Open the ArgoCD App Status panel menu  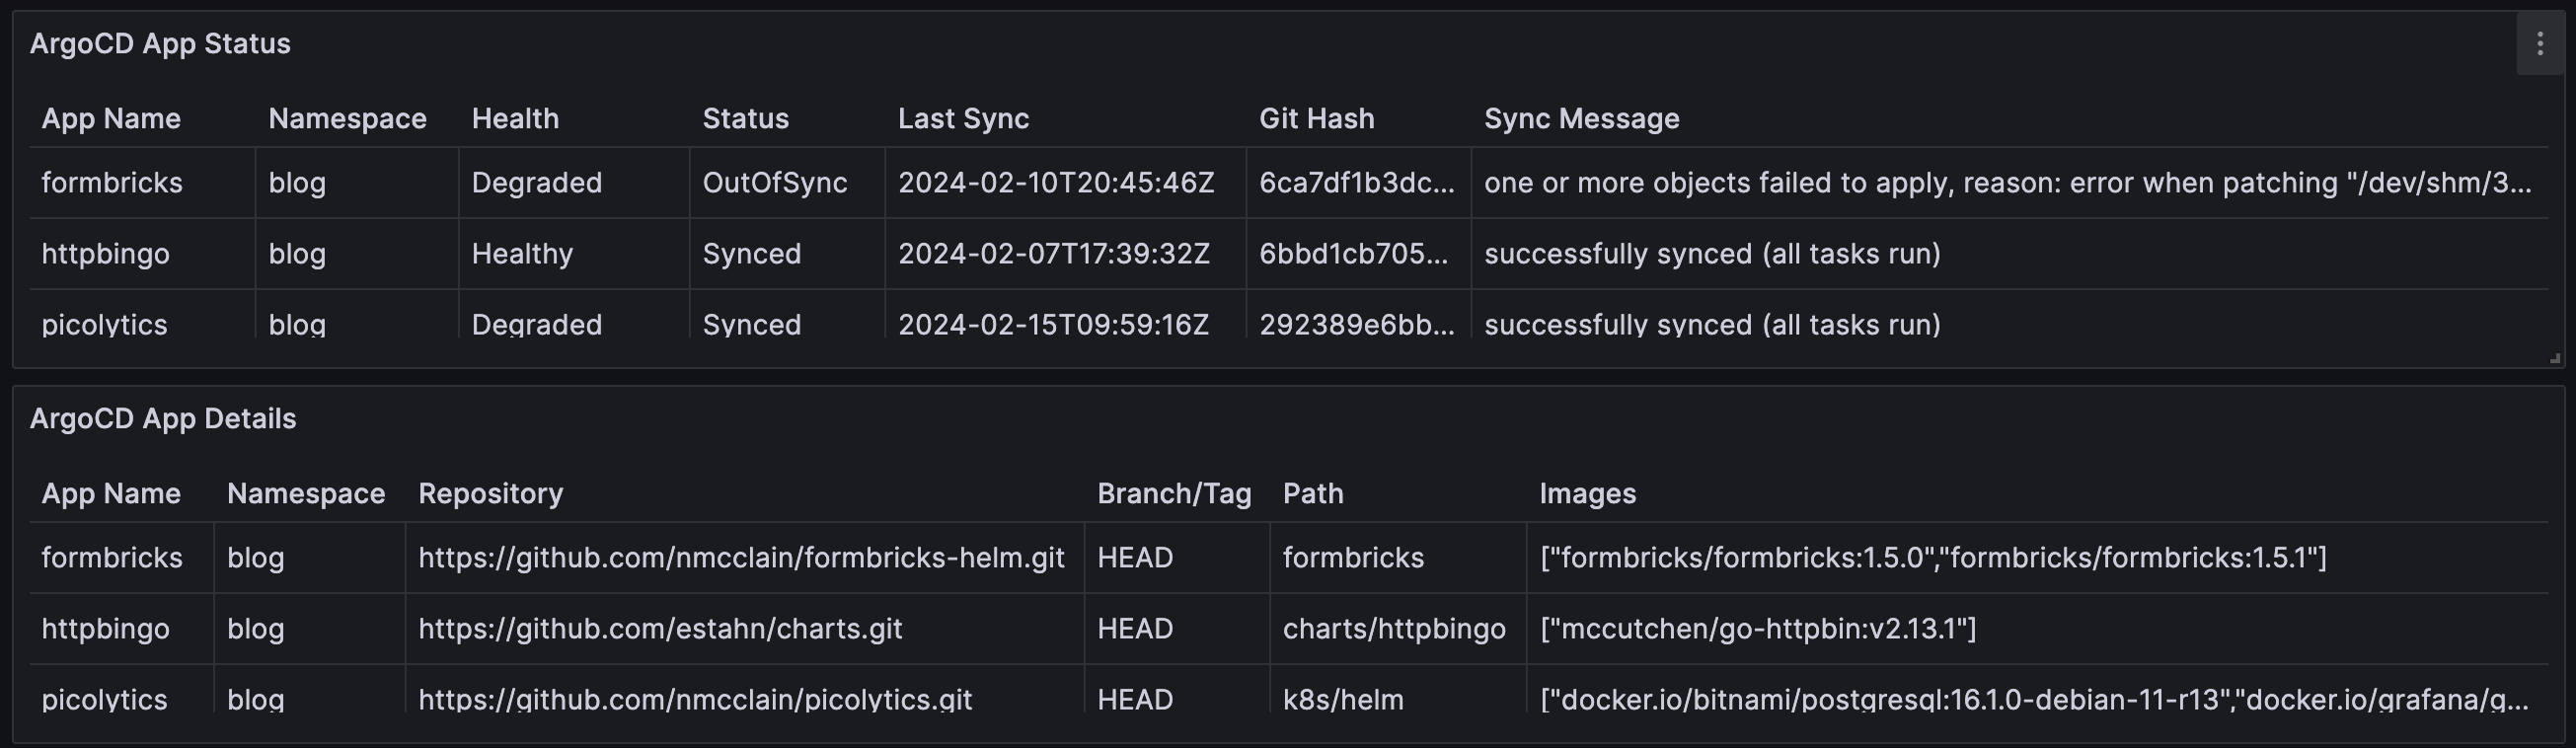point(2540,44)
